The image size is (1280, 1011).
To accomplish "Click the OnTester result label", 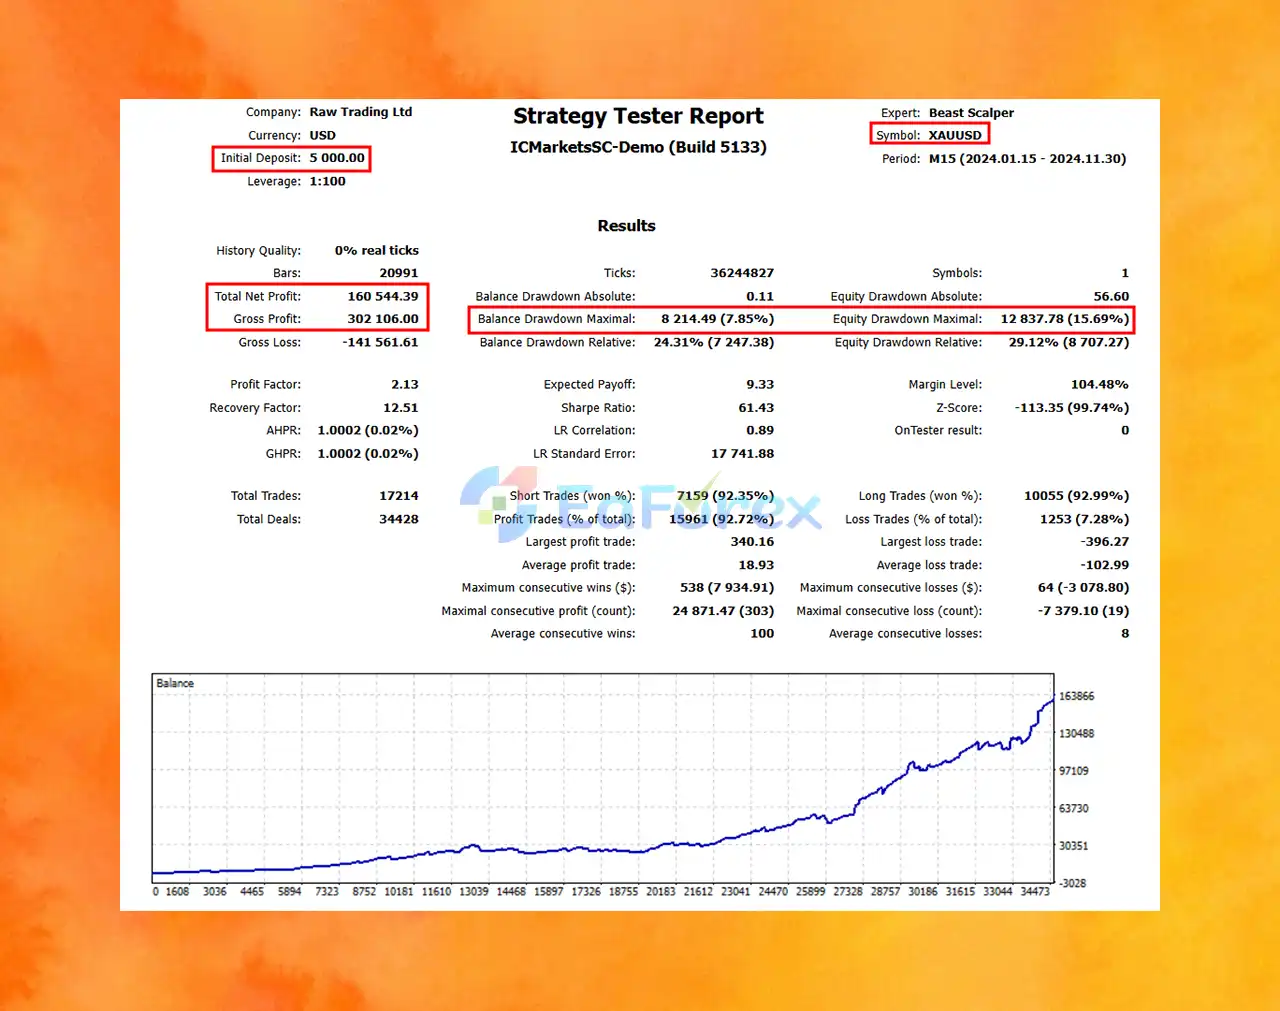I will click(x=938, y=431).
